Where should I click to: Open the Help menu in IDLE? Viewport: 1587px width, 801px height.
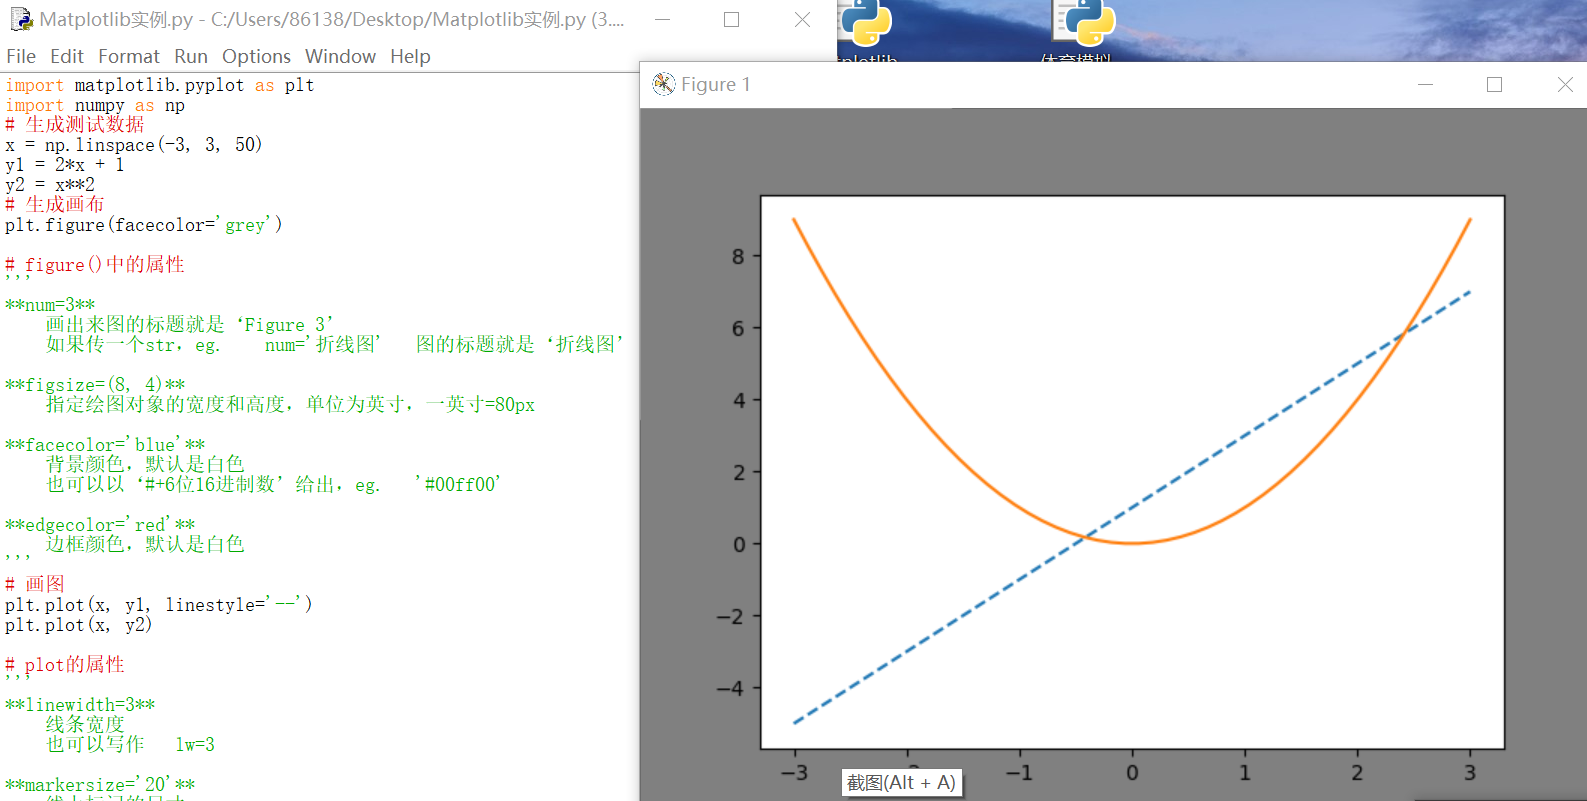pyautogui.click(x=410, y=57)
